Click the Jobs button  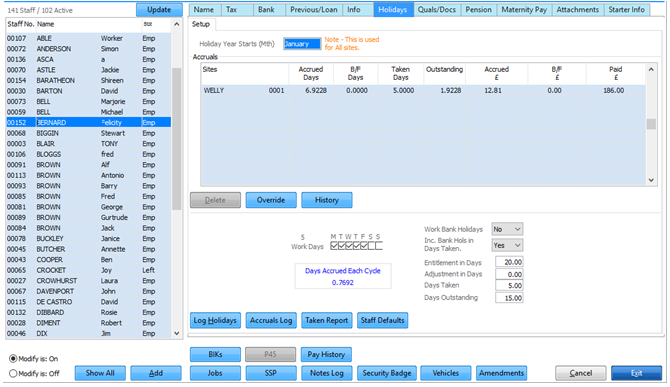215,373
